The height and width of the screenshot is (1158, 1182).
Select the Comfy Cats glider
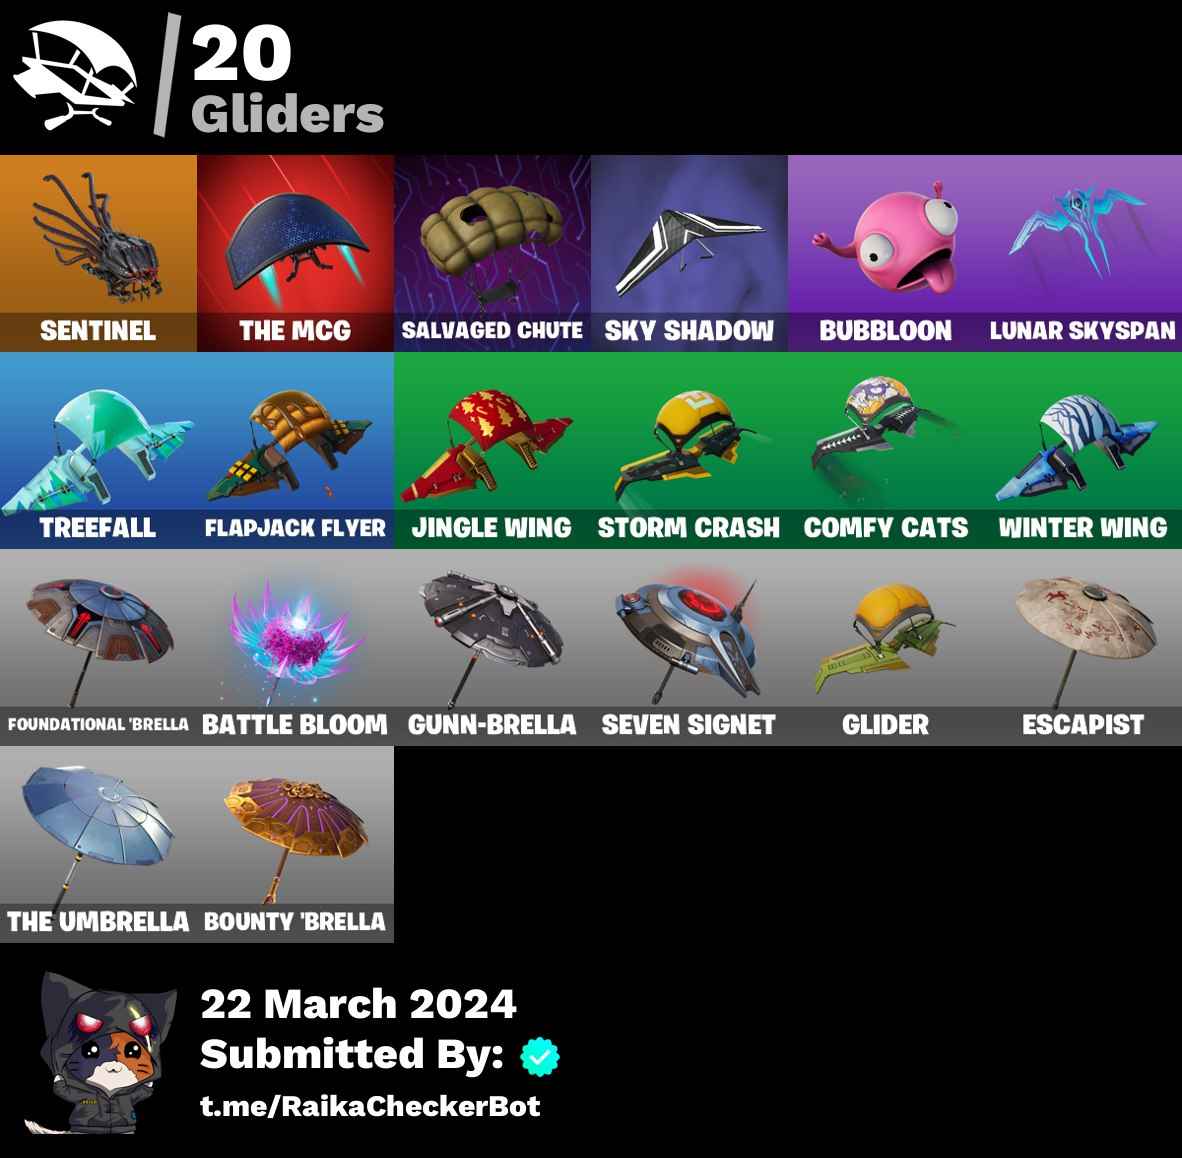(x=886, y=450)
